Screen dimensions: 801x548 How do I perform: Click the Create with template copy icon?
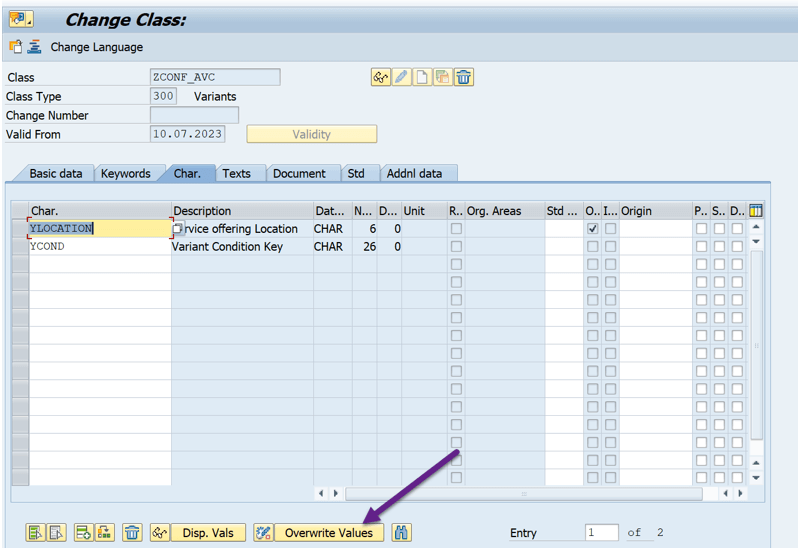[x=443, y=77]
